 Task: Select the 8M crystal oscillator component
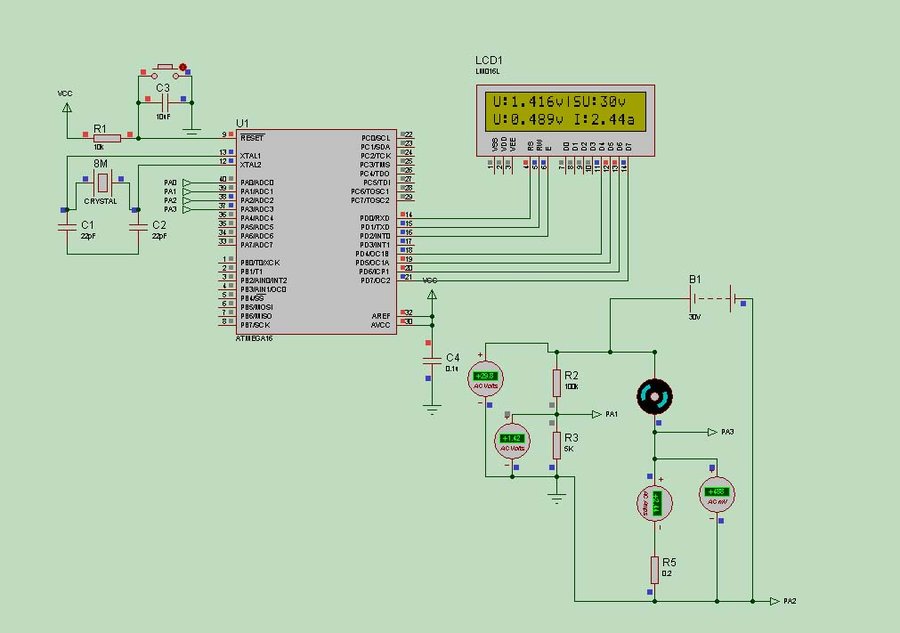pos(102,184)
